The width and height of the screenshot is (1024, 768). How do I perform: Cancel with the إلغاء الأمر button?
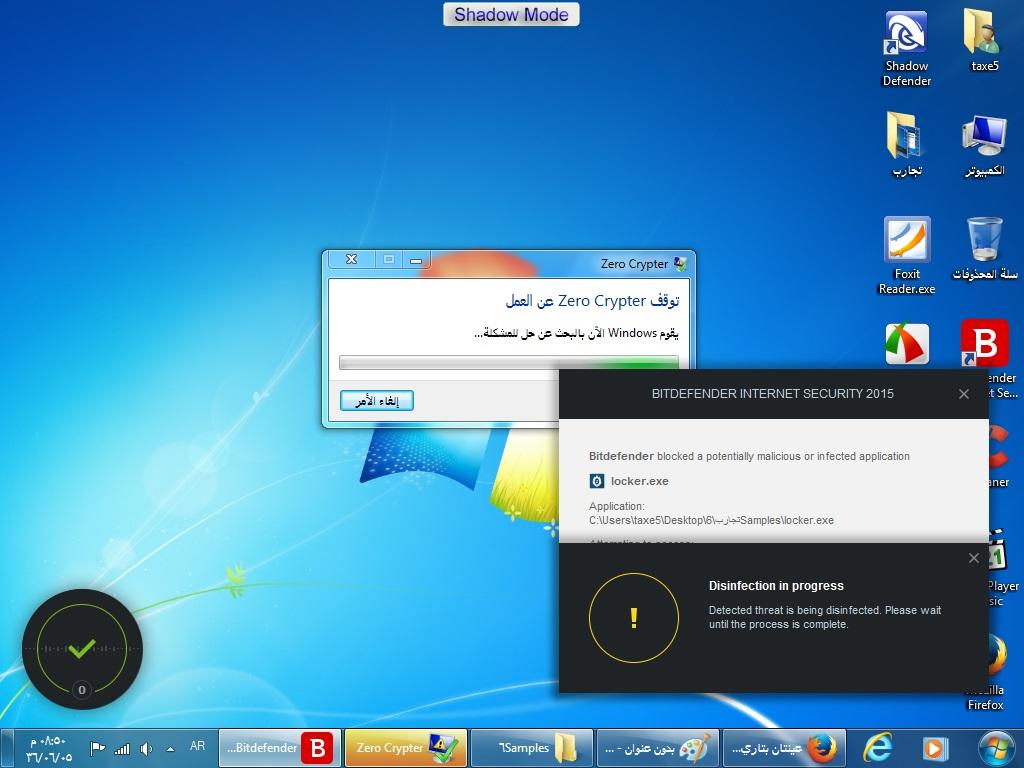point(377,400)
